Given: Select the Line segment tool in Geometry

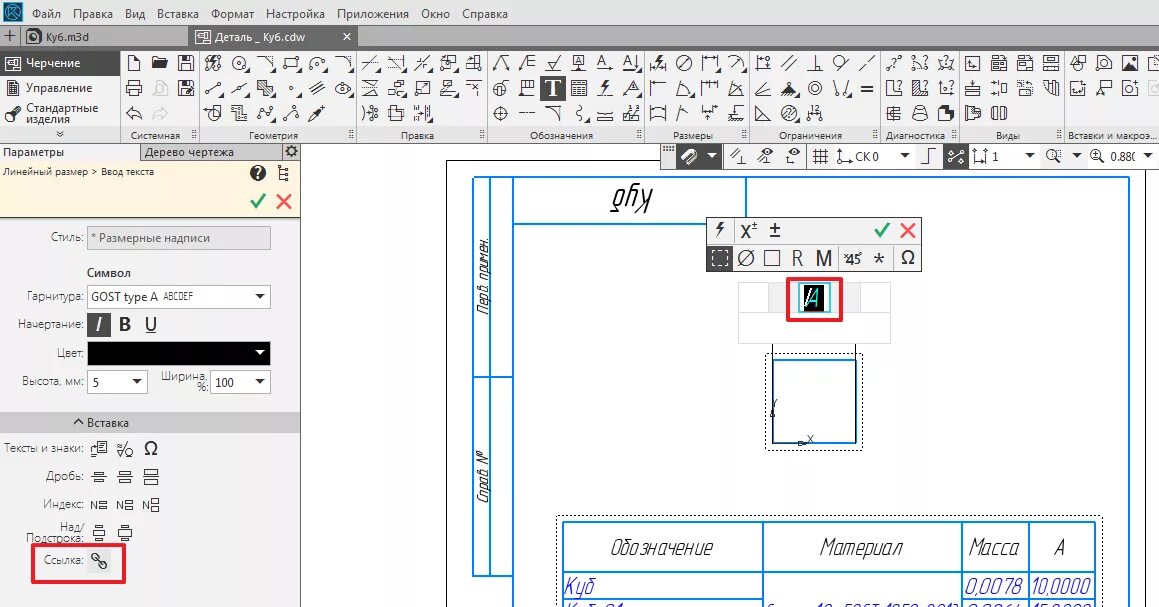Looking at the screenshot, I should coord(214,89).
